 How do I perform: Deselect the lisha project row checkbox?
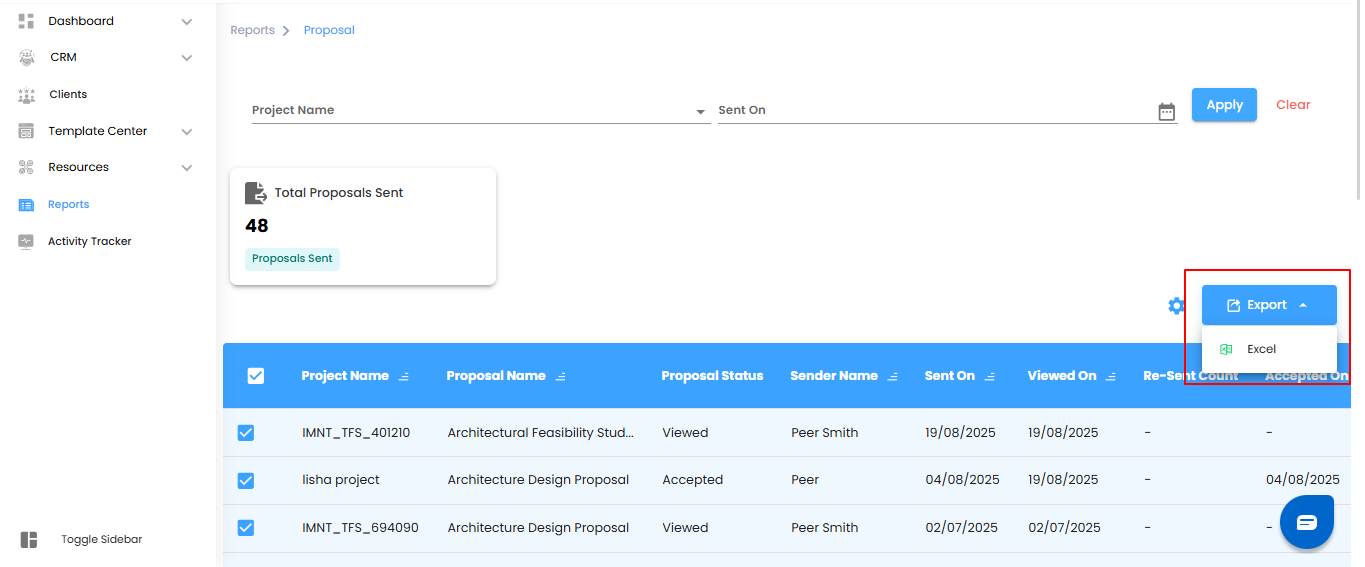[x=246, y=480]
